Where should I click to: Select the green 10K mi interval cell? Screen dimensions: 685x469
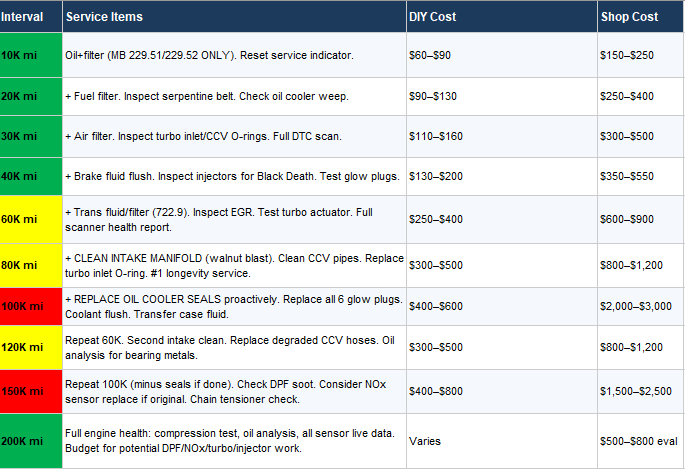[x=30, y=54]
